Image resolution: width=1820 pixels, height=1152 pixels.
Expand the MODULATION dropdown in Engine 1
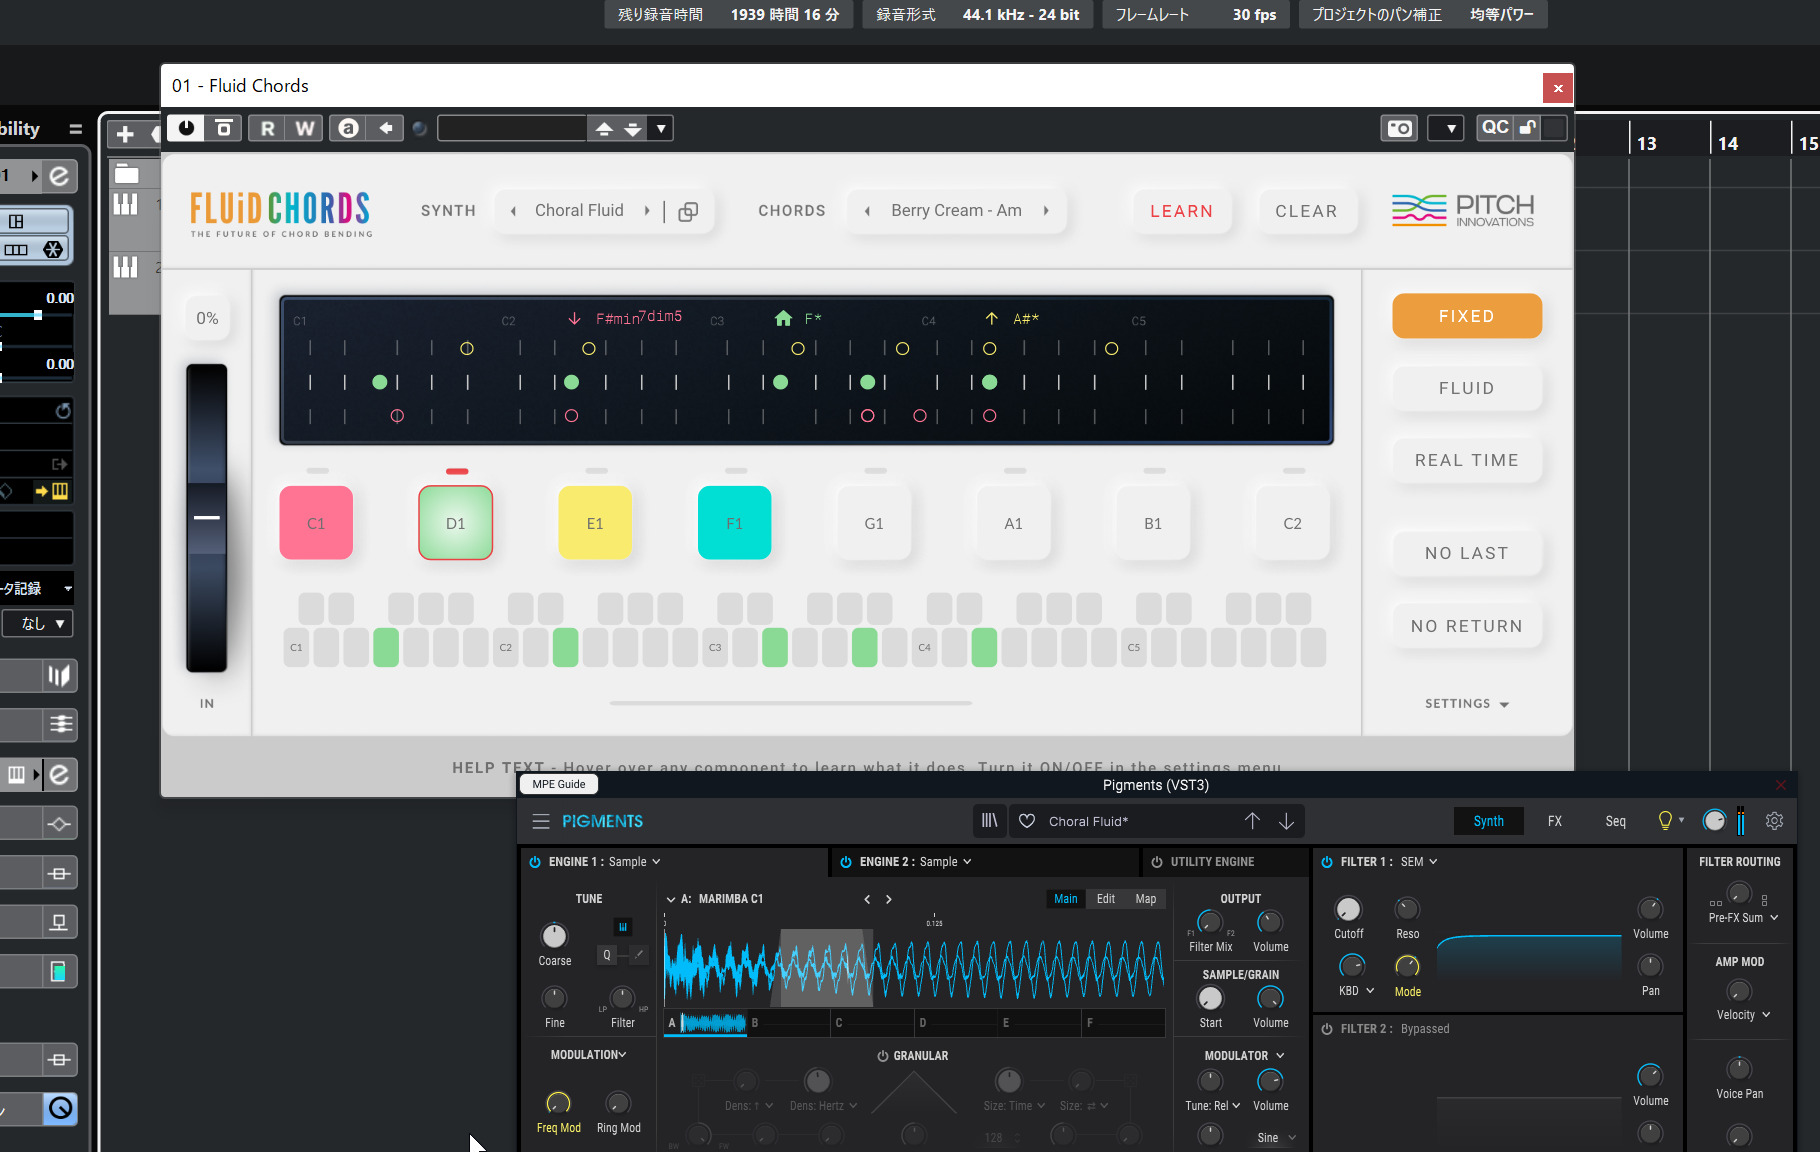[x=589, y=1055]
